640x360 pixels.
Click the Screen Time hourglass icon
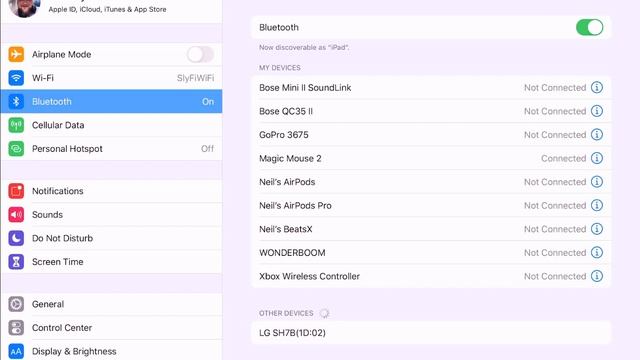pyautogui.click(x=16, y=262)
